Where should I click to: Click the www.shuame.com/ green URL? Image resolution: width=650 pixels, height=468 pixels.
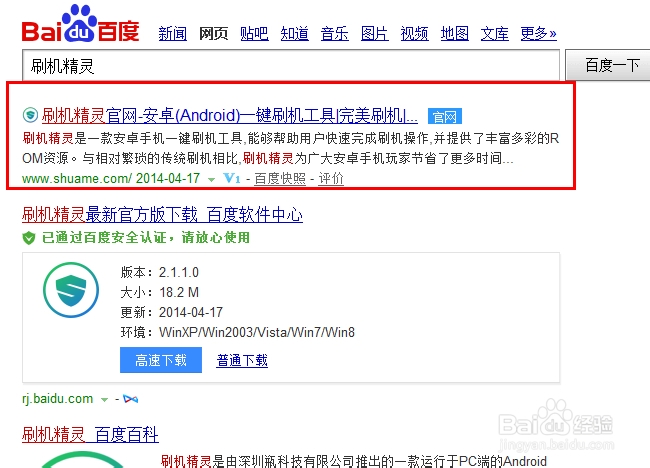pos(77,179)
